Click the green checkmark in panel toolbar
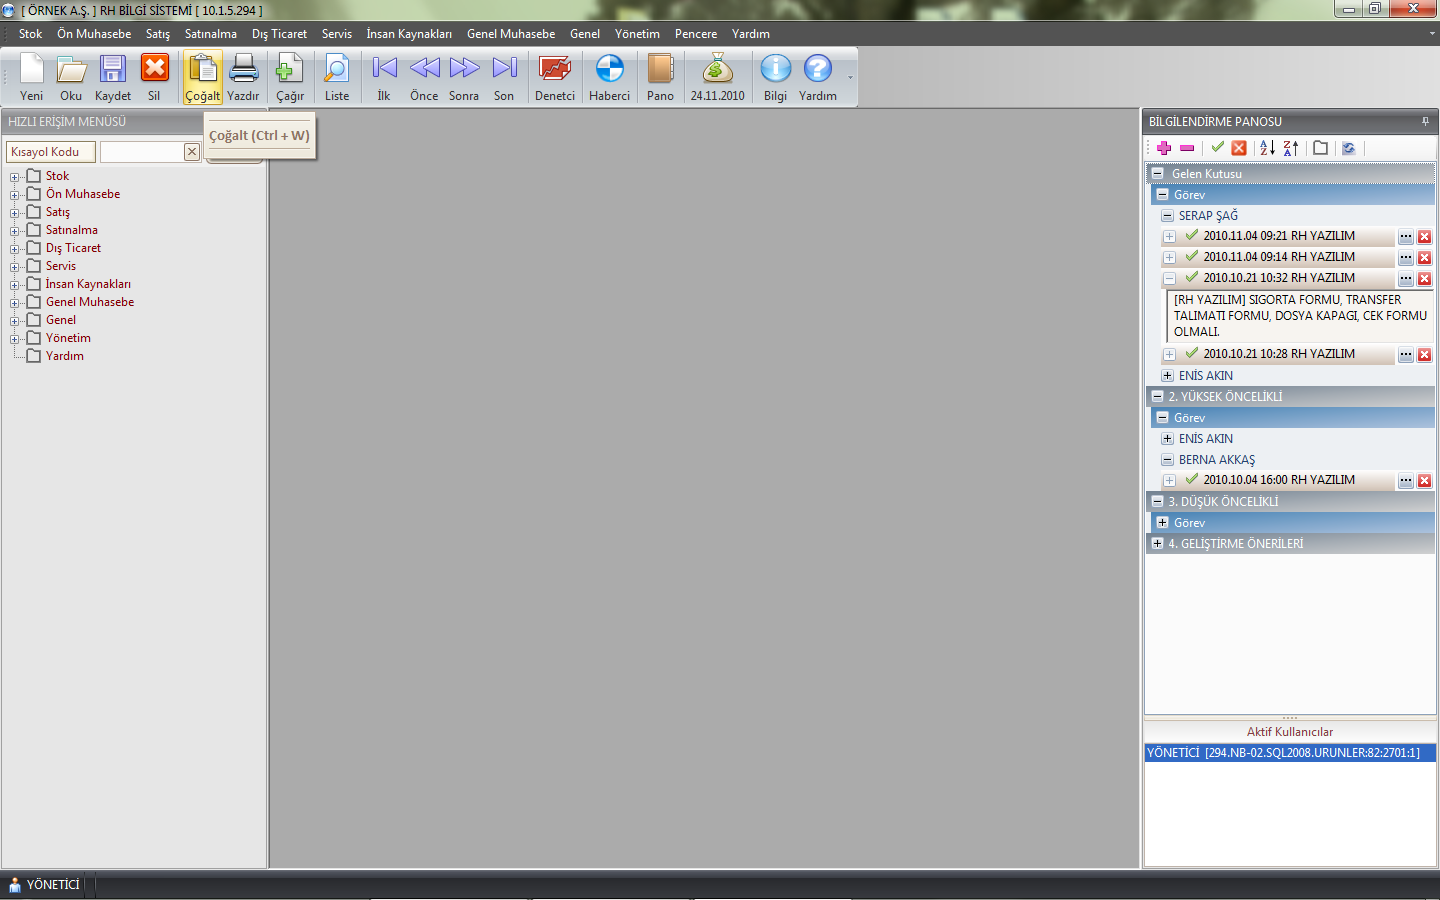The image size is (1440, 900). (1217, 148)
